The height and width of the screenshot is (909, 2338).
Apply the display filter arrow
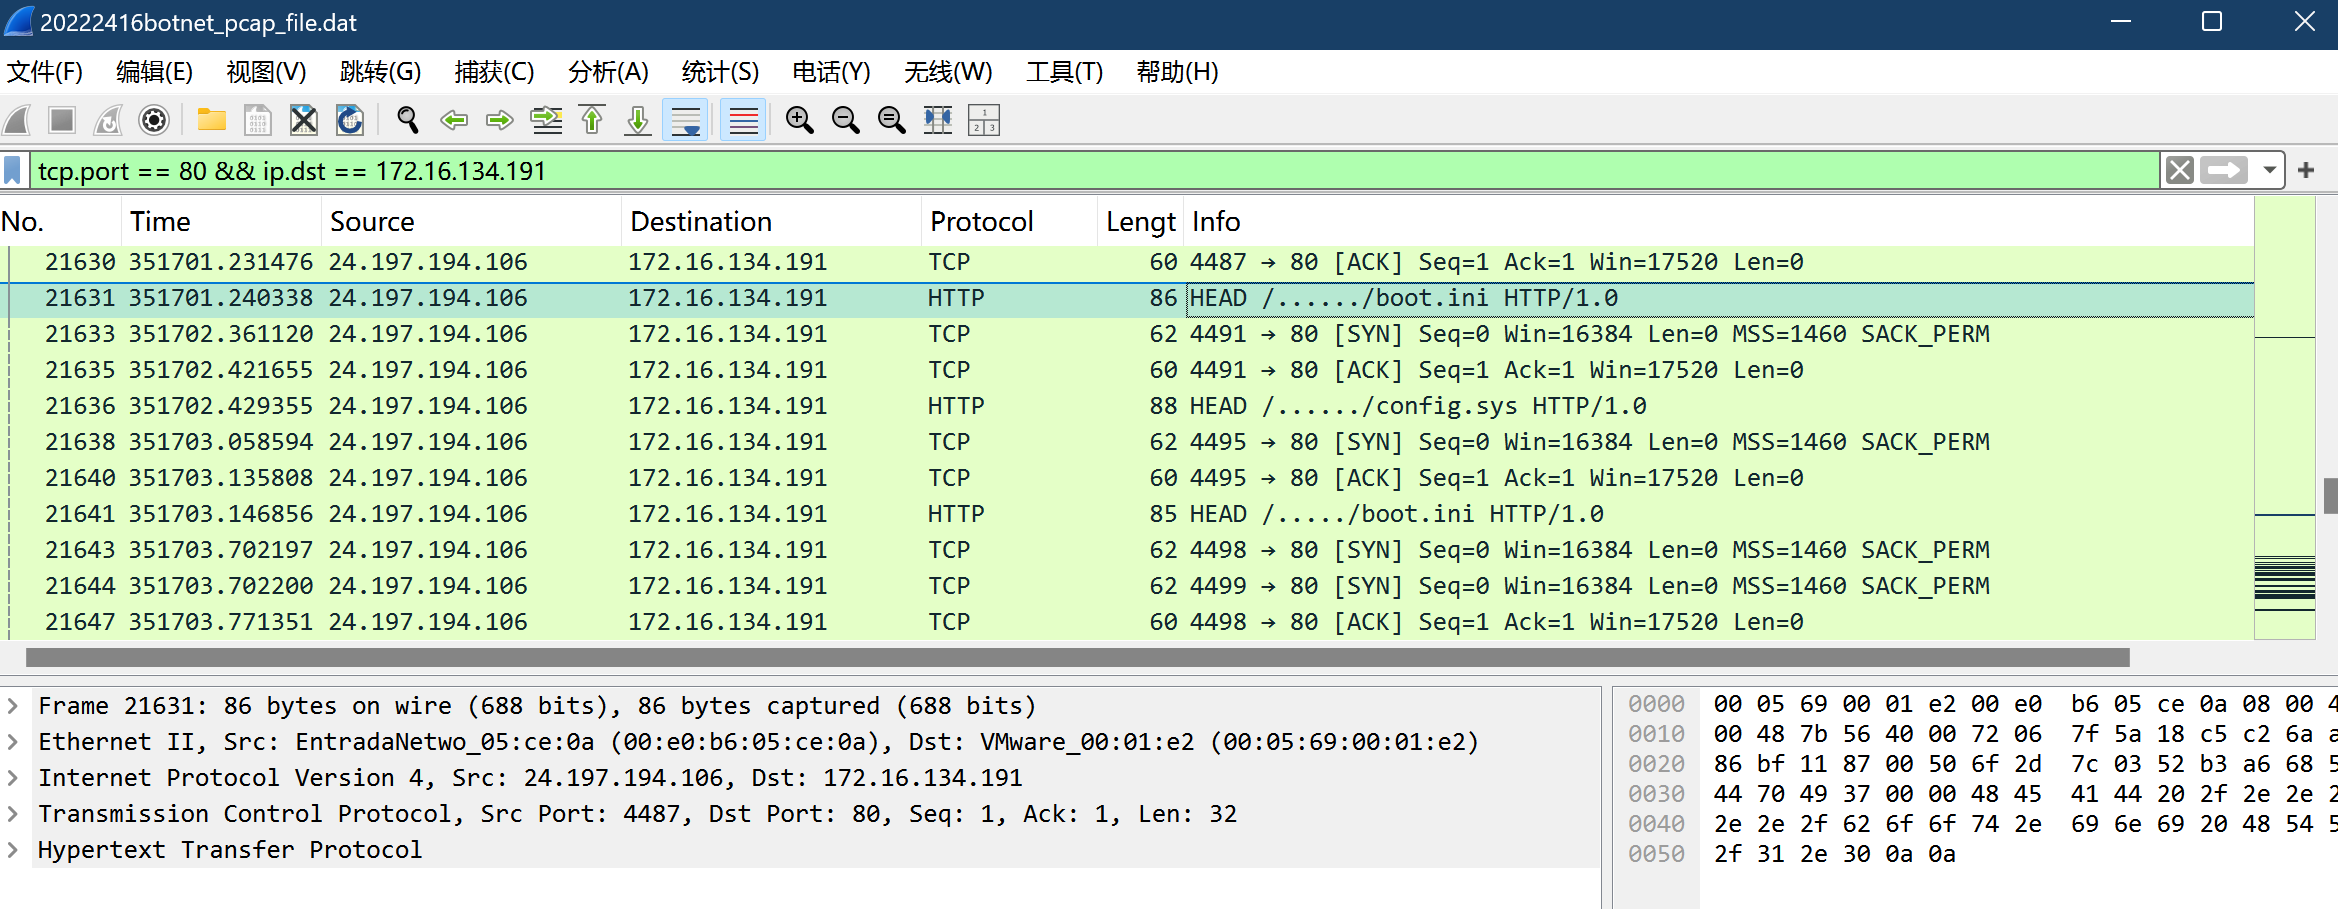(x=2224, y=170)
